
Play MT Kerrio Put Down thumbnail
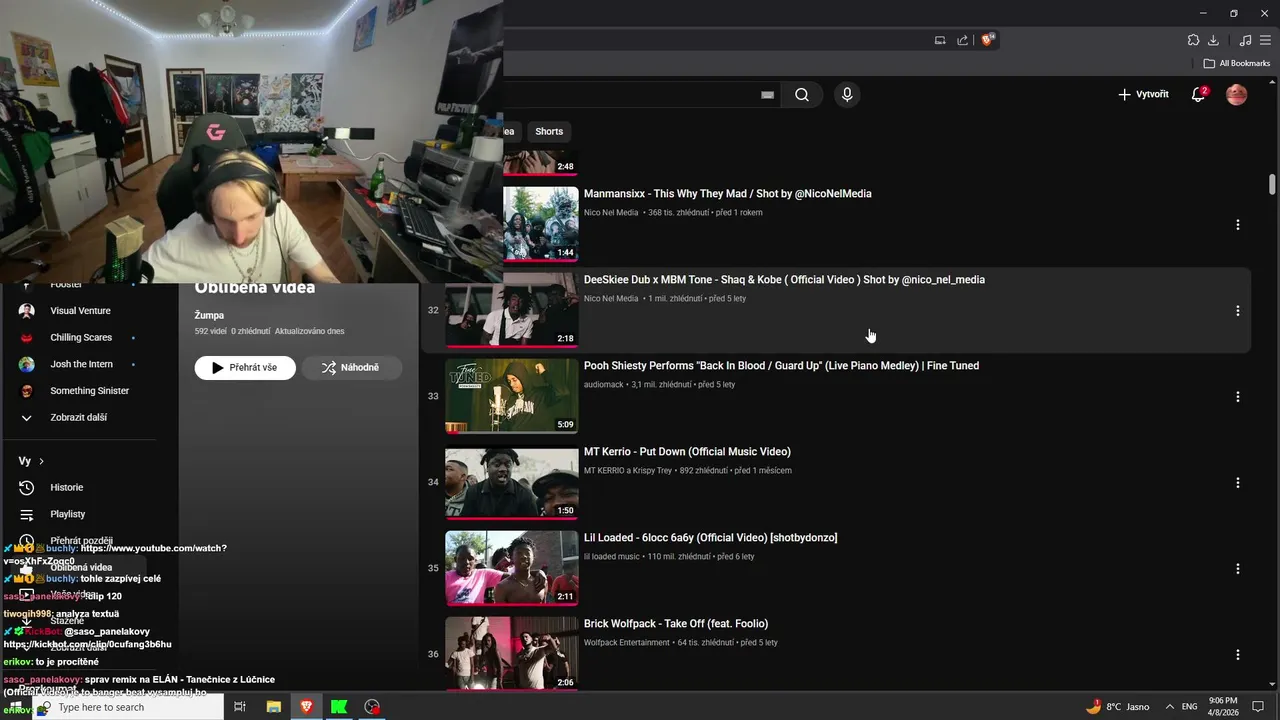click(x=512, y=482)
